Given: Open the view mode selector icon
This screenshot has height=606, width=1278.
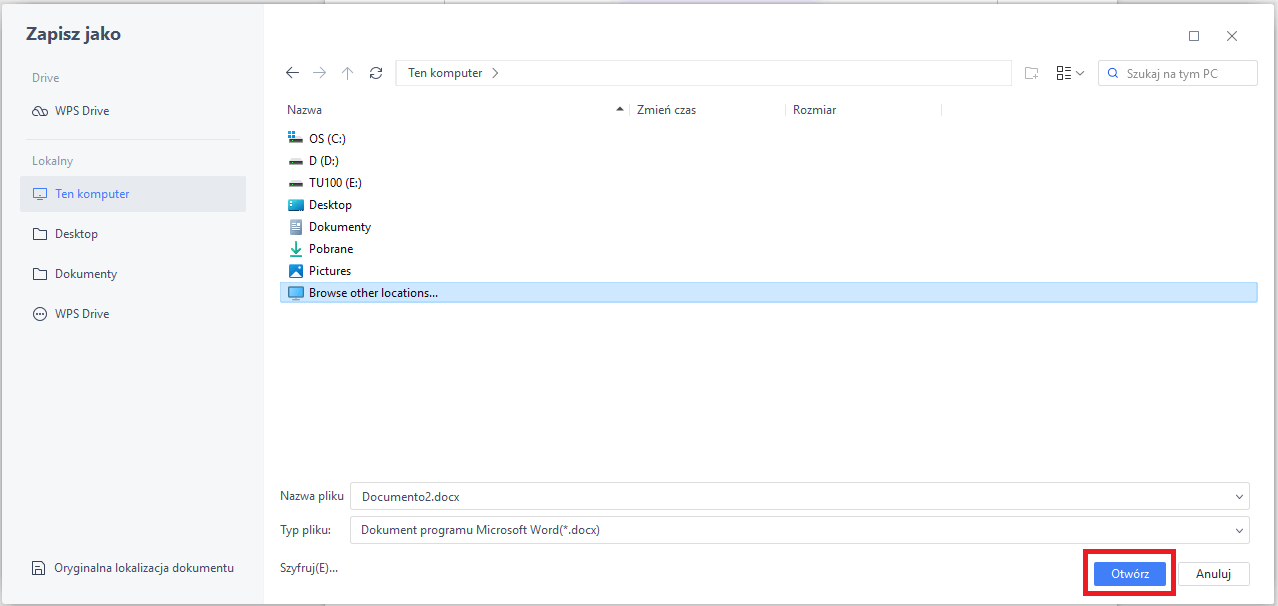Looking at the screenshot, I should tap(1070, 73).
